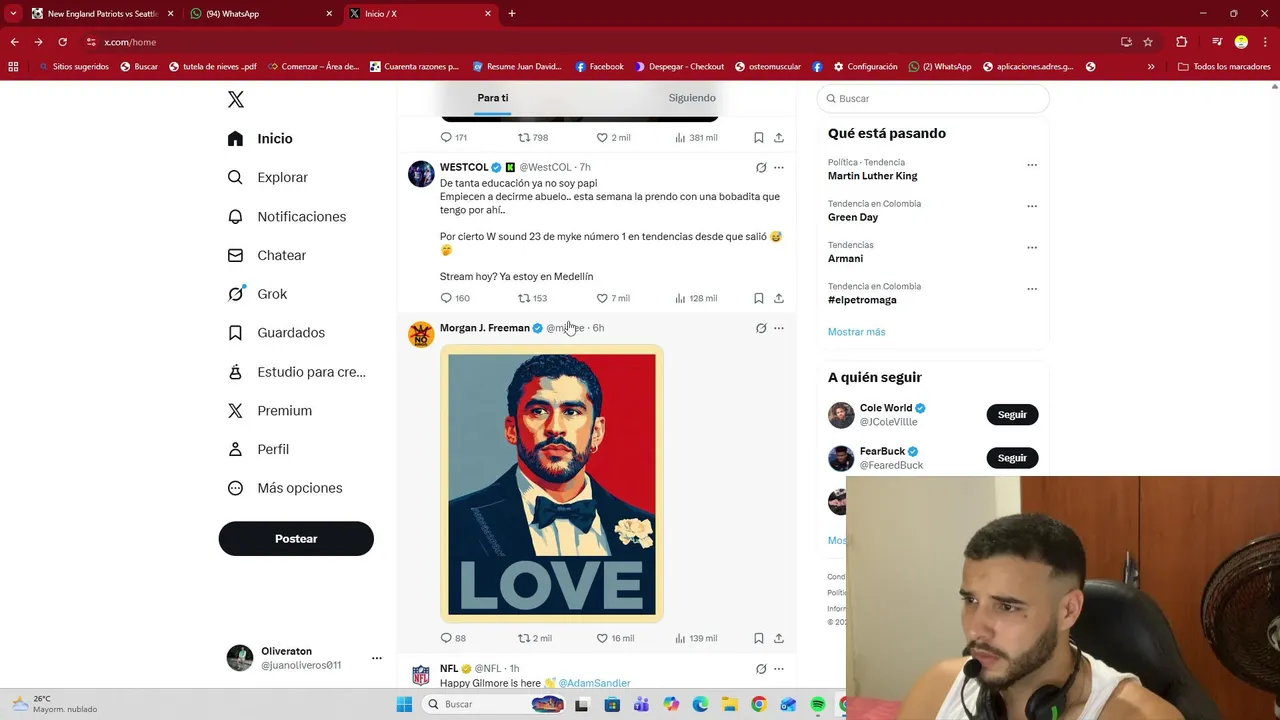Open Grok explain icon on WESTCOL post
1280x720 pixels.
pyautogui.click(x=761, y=167)
